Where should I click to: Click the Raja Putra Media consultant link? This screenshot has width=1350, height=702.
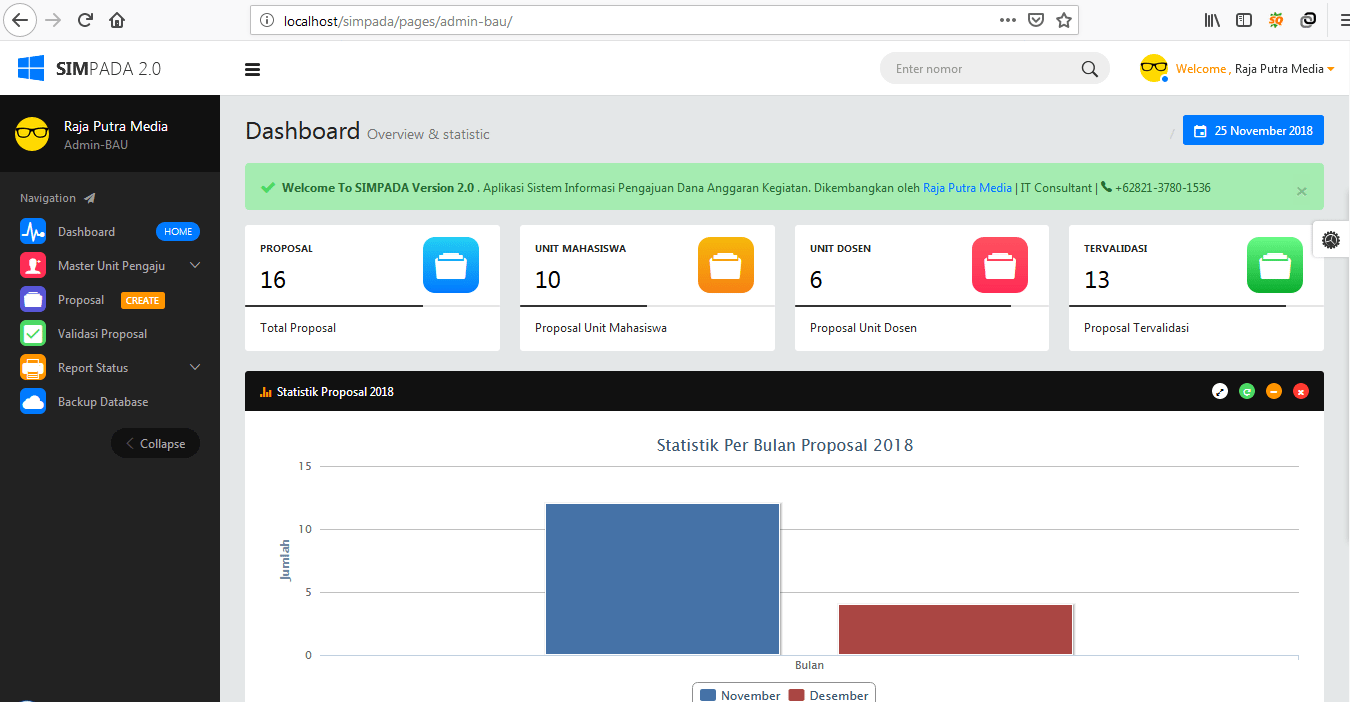coord(966,187)
